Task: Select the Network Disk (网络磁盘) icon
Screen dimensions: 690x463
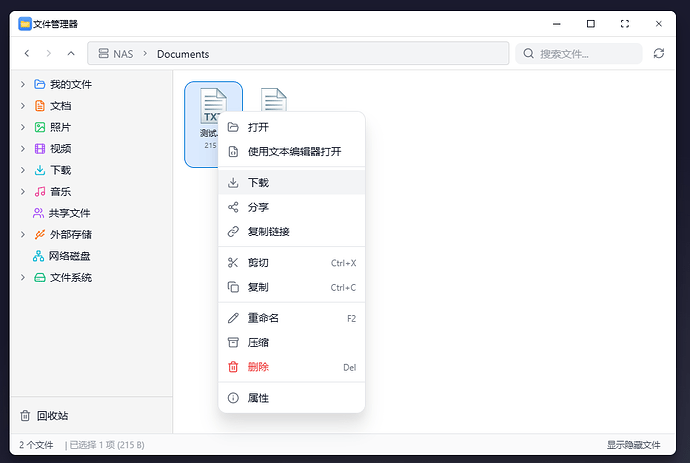Action: pyautogui.click(x=40, y=256)
